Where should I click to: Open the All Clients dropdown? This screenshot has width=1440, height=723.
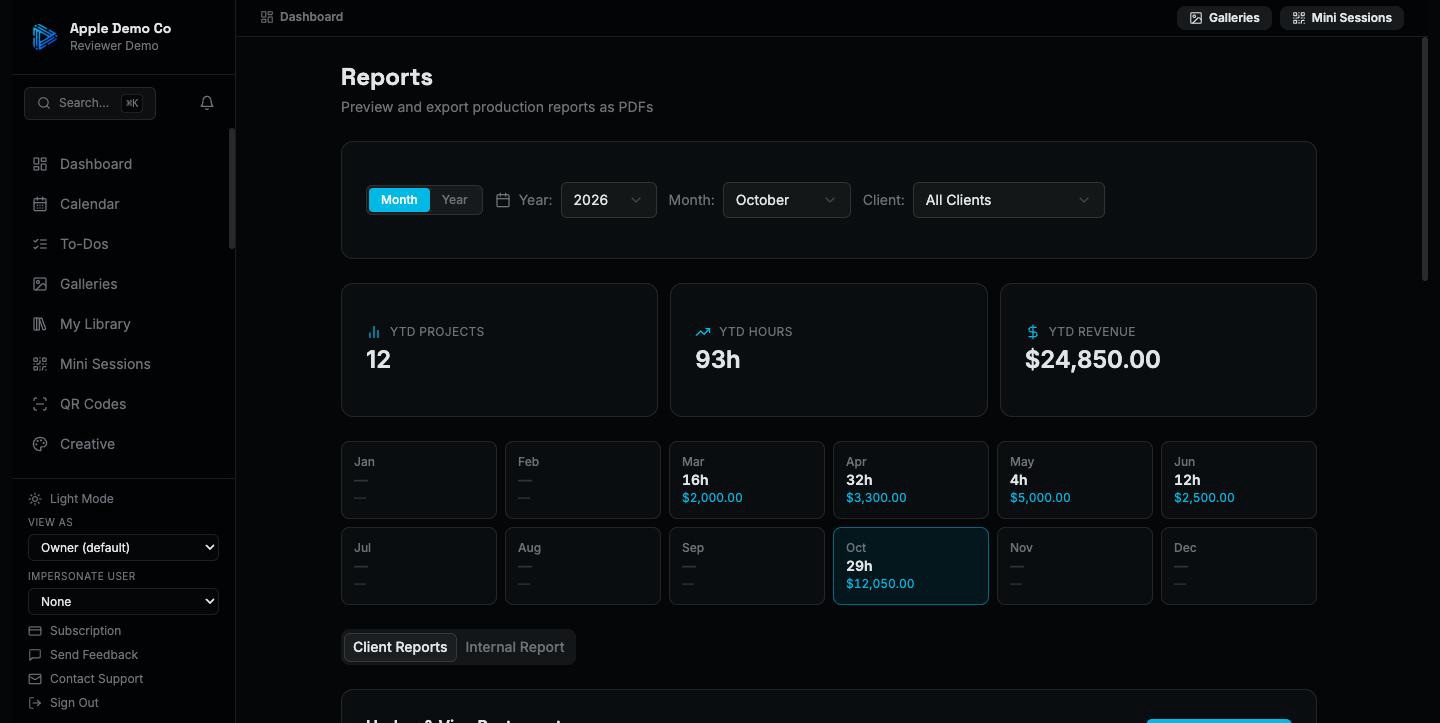[x=1009, y=200]
